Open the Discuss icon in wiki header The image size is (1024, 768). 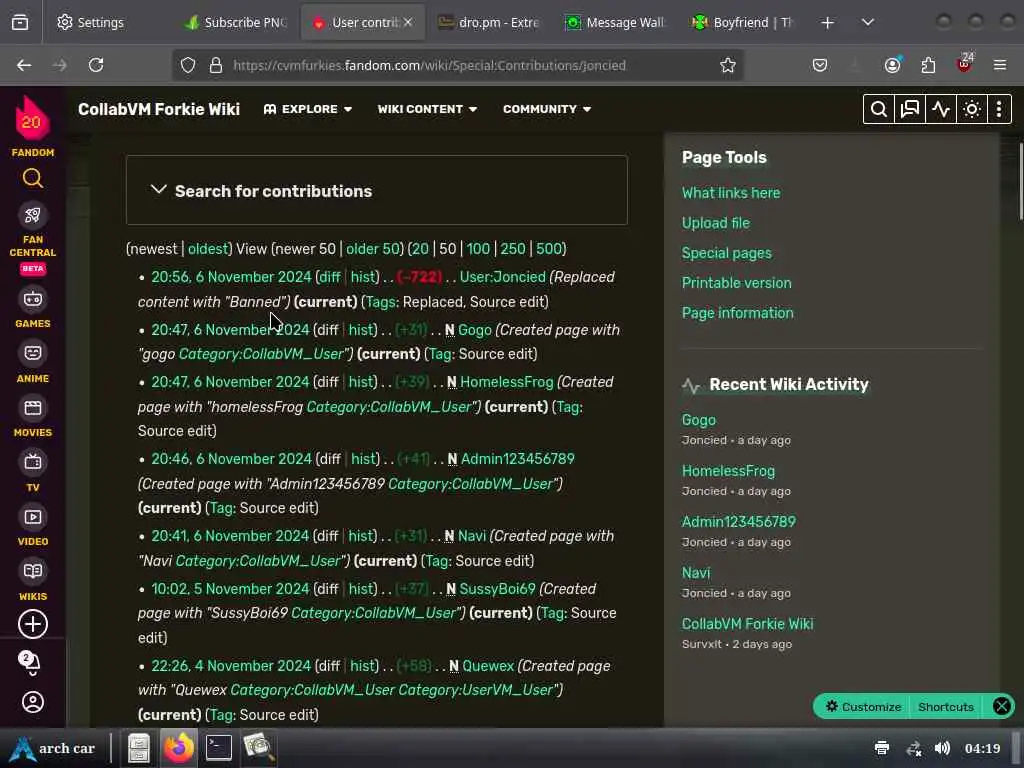[x=910, y=109]
